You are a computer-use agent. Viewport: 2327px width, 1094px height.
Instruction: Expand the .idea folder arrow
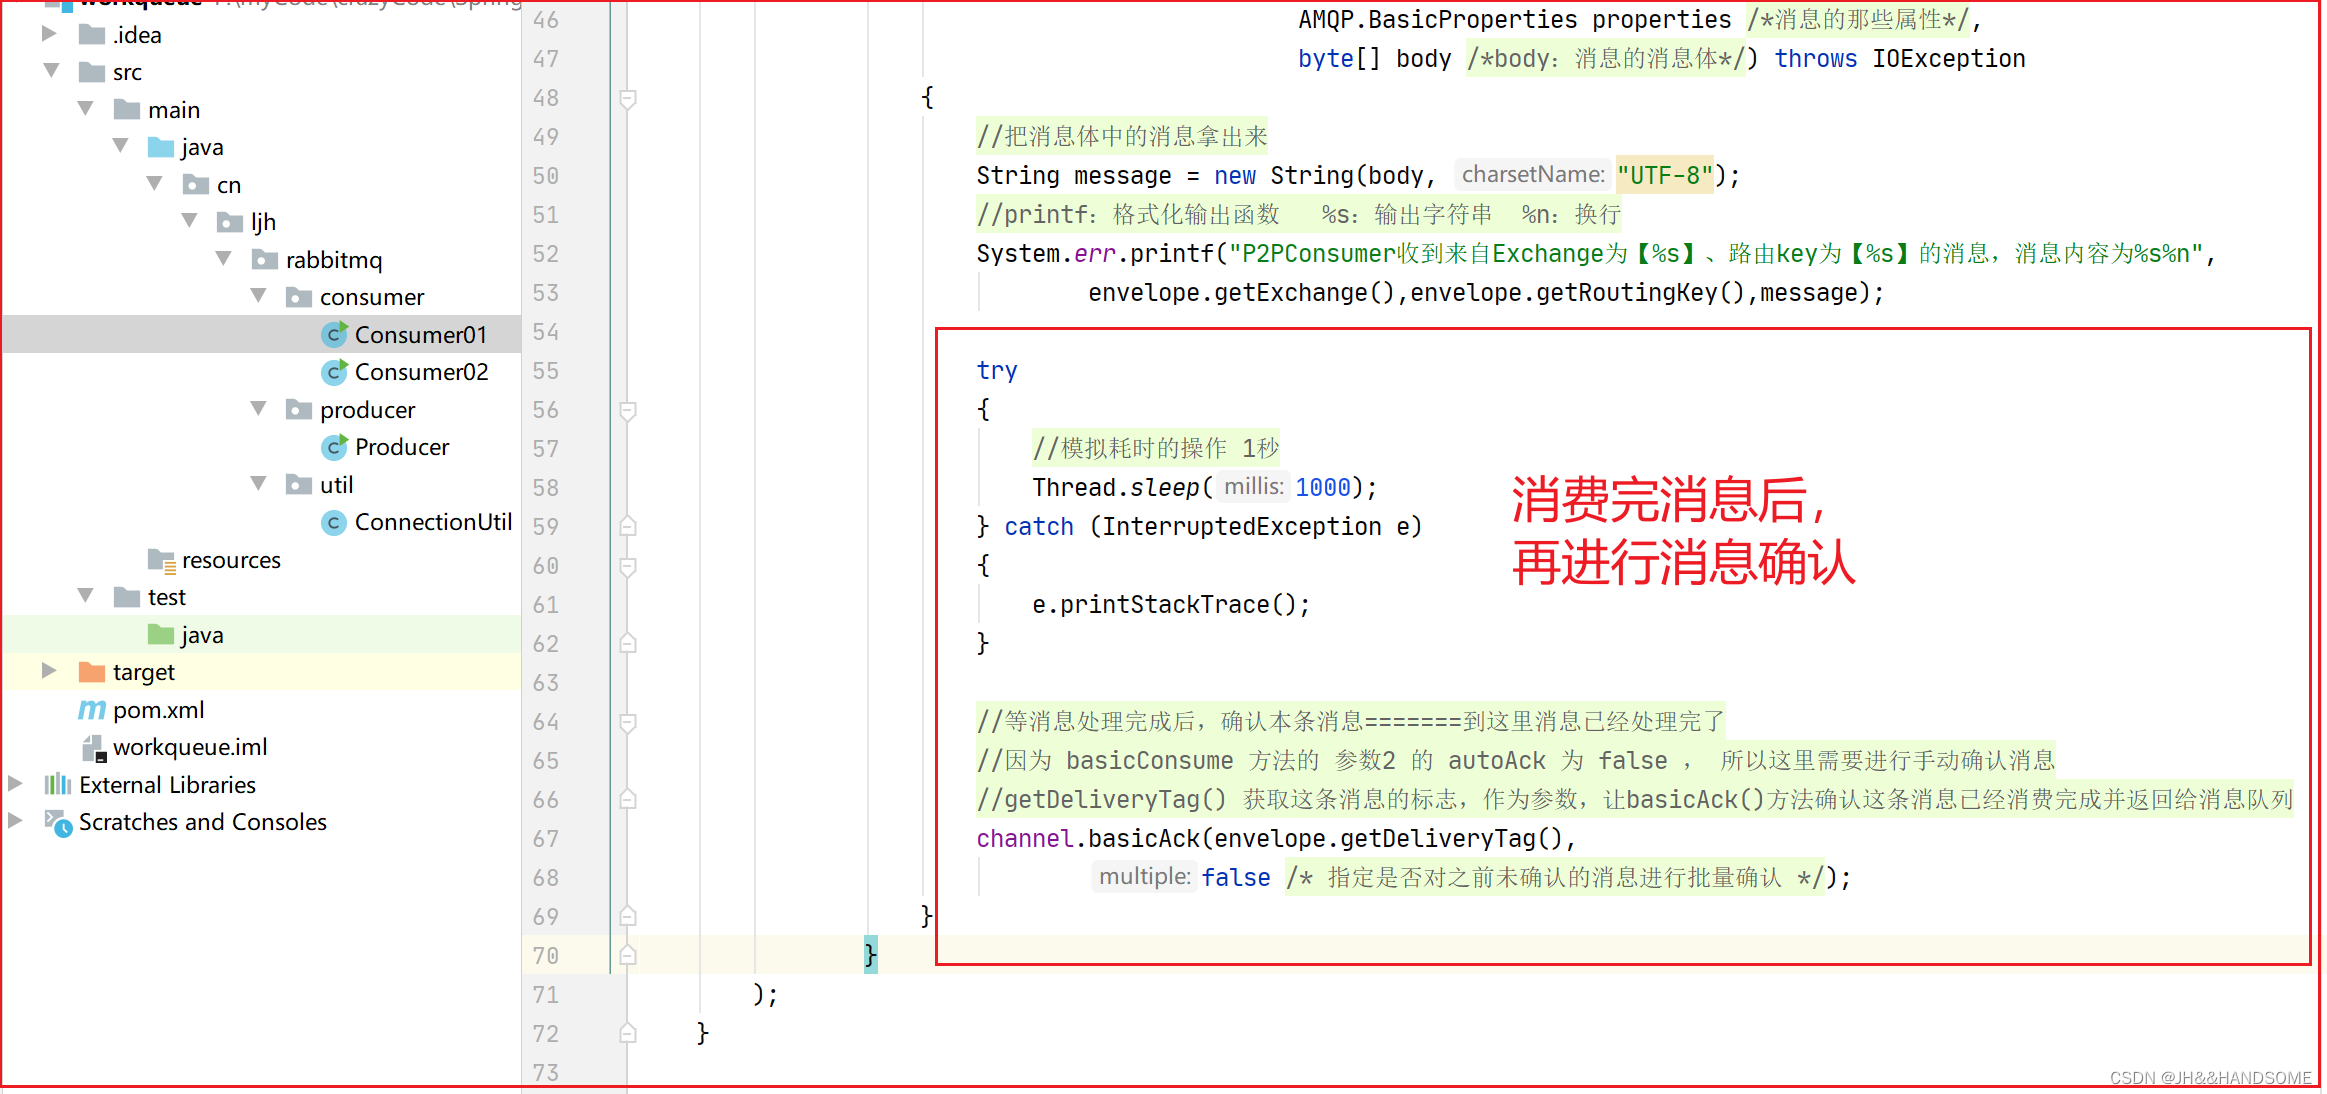coord(48,34)
